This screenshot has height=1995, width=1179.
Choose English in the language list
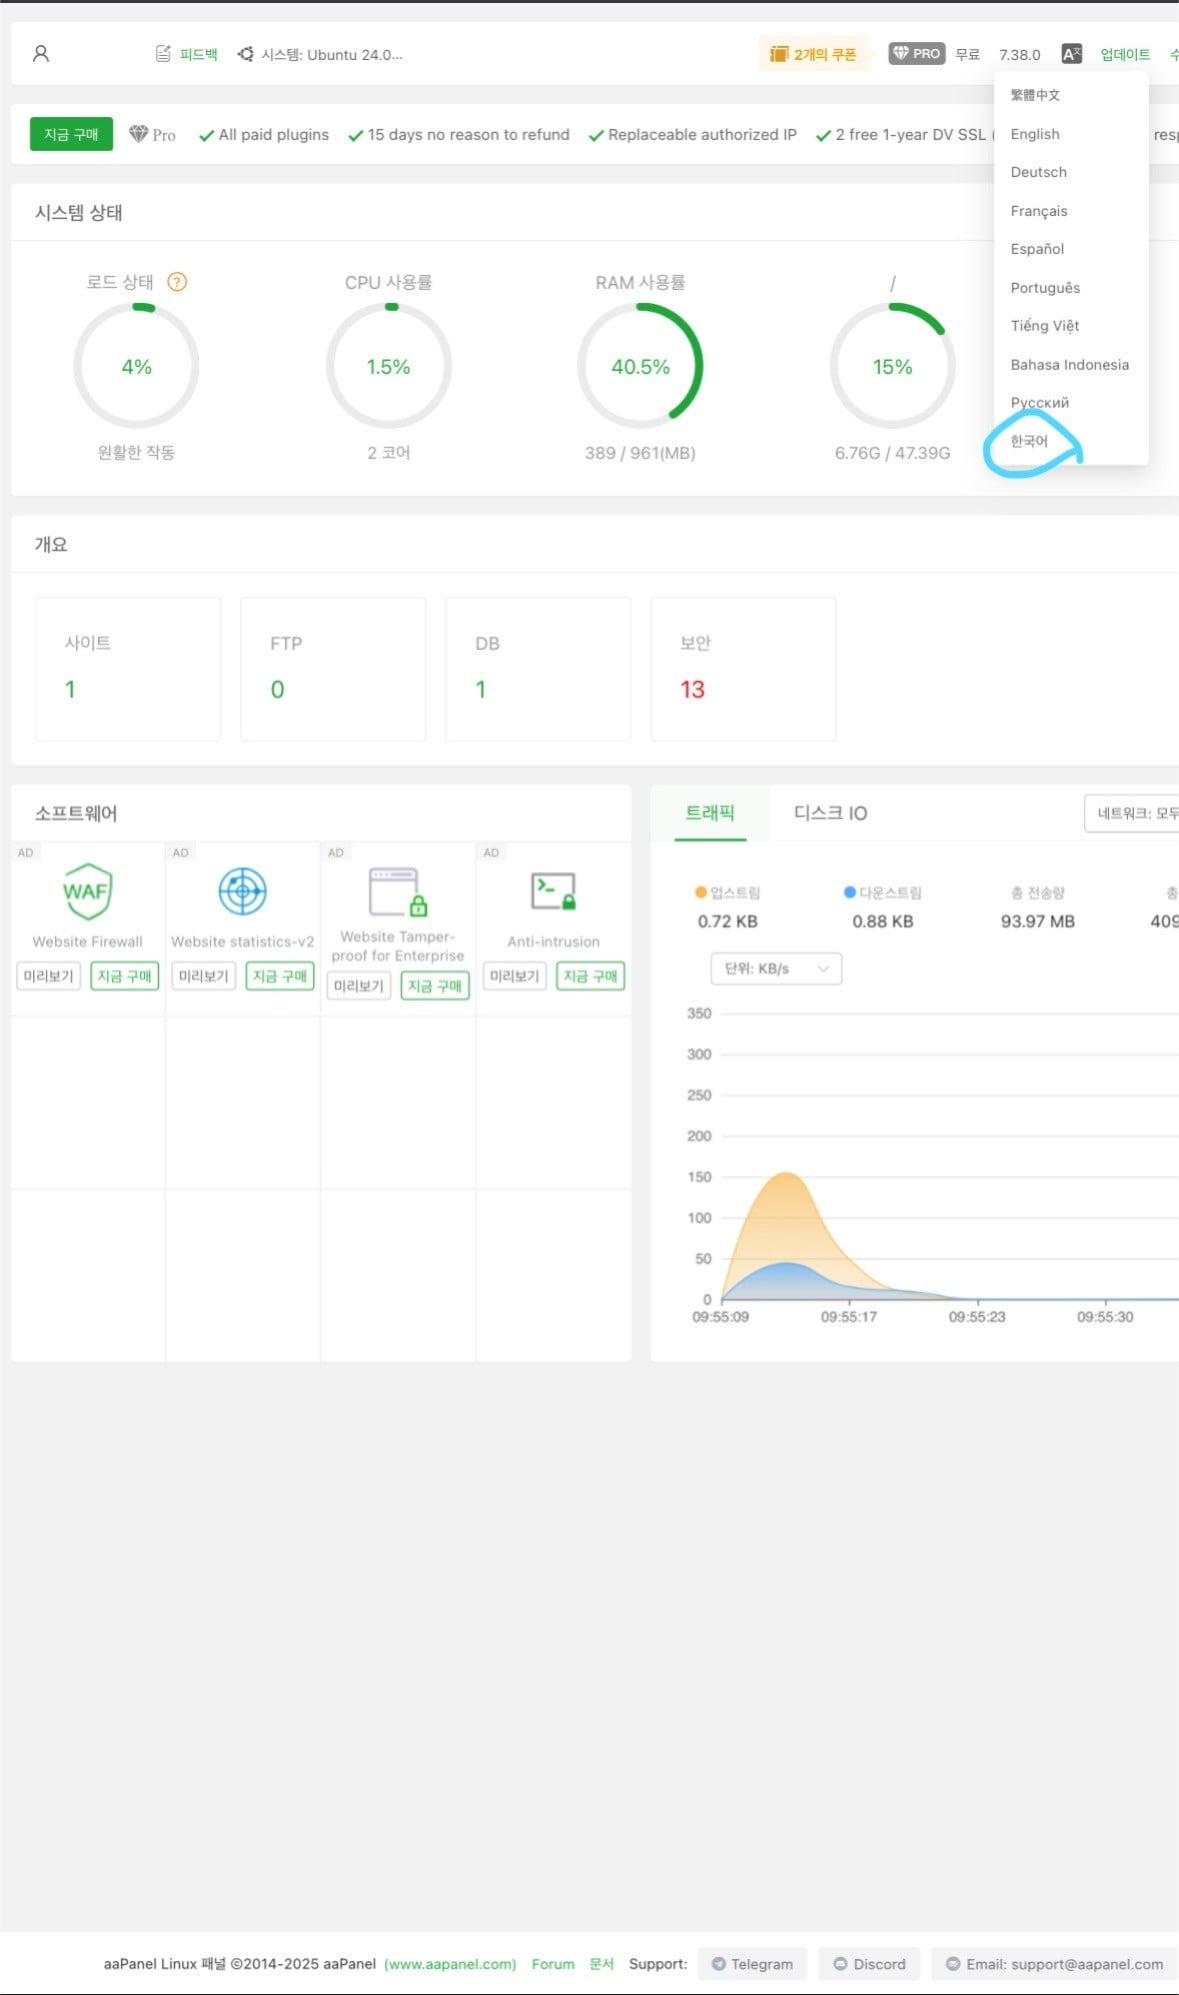(1035, 134)
